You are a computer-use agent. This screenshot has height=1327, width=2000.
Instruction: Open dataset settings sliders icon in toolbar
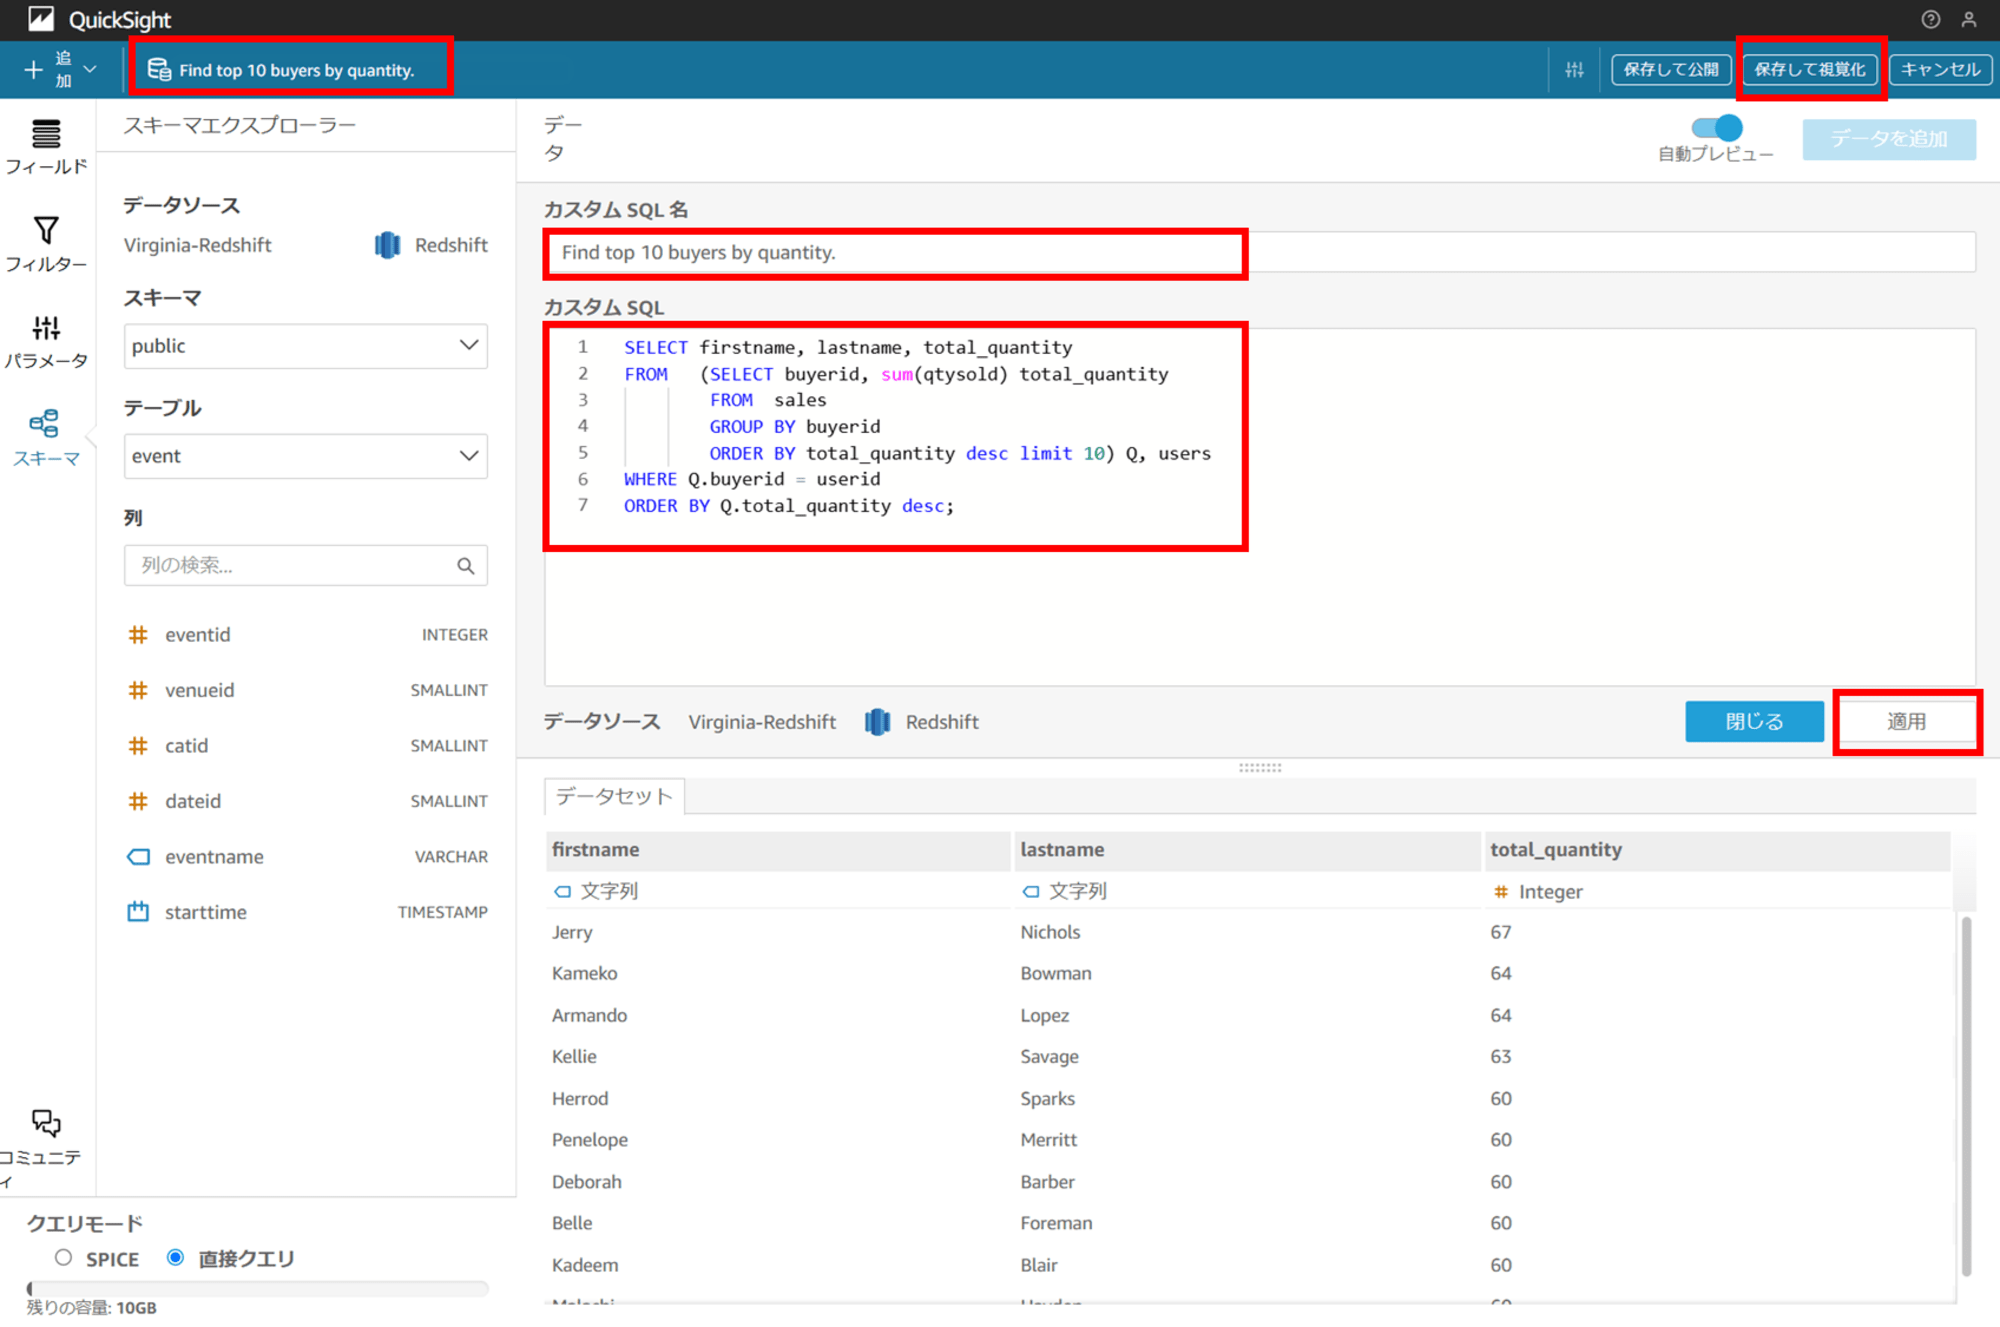[x=1574, y=69]
